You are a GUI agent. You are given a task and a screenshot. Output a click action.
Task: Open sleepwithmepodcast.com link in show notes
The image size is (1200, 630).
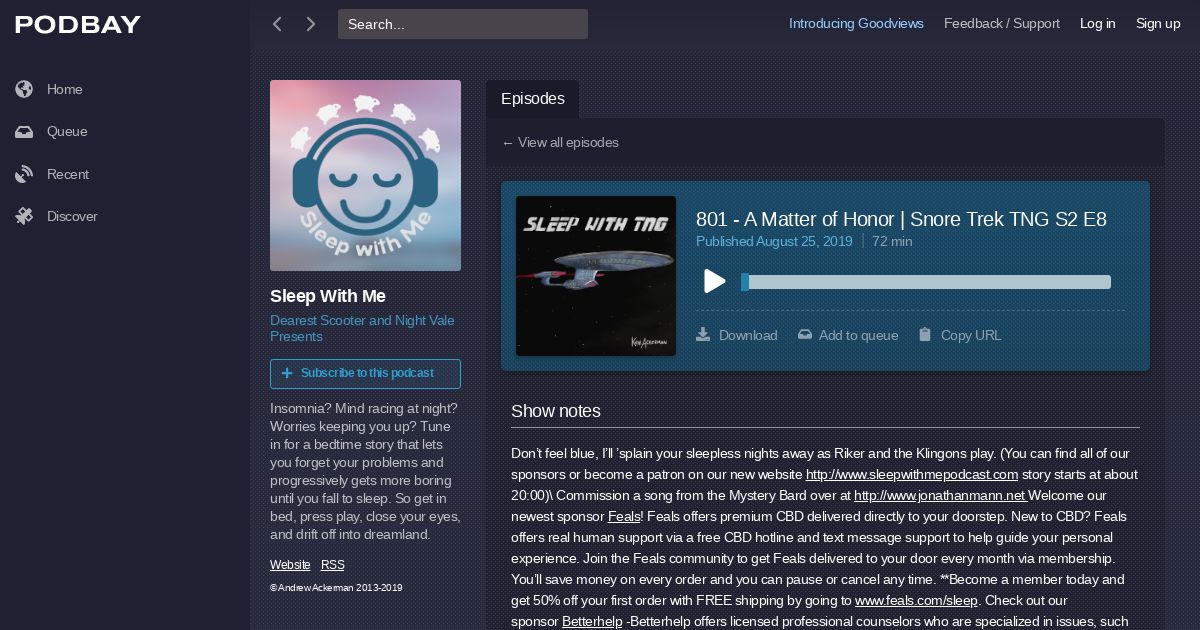[912, 474]
